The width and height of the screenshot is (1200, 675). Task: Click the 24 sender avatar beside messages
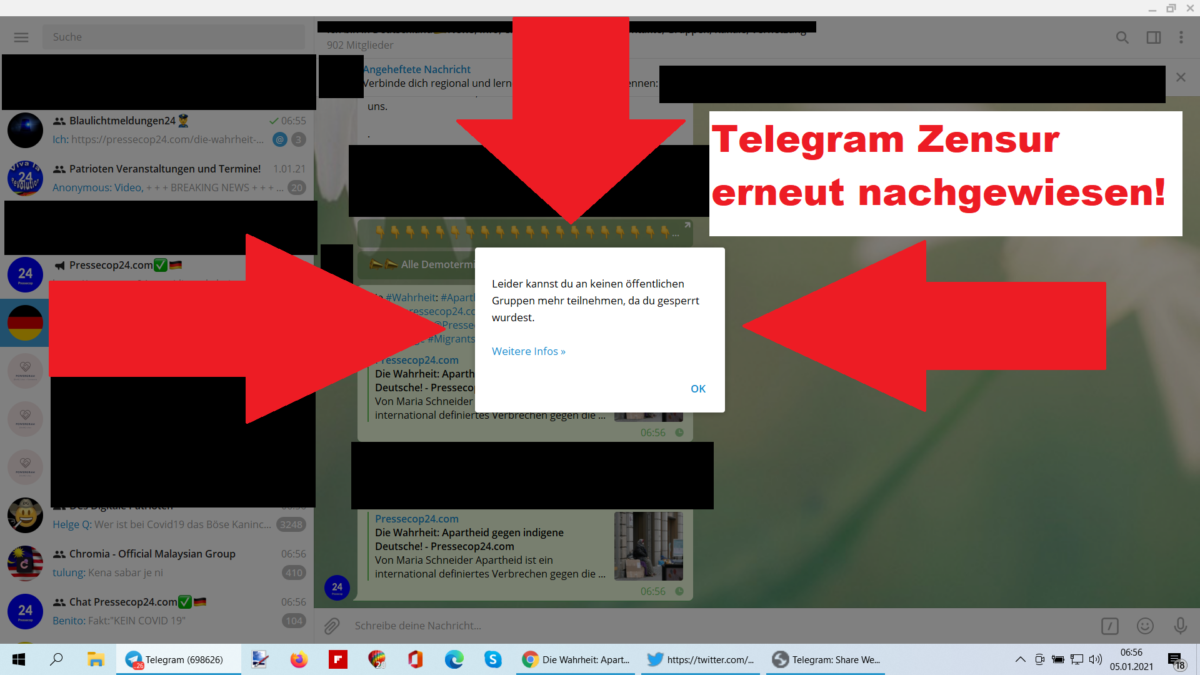[x=337, y=588]
